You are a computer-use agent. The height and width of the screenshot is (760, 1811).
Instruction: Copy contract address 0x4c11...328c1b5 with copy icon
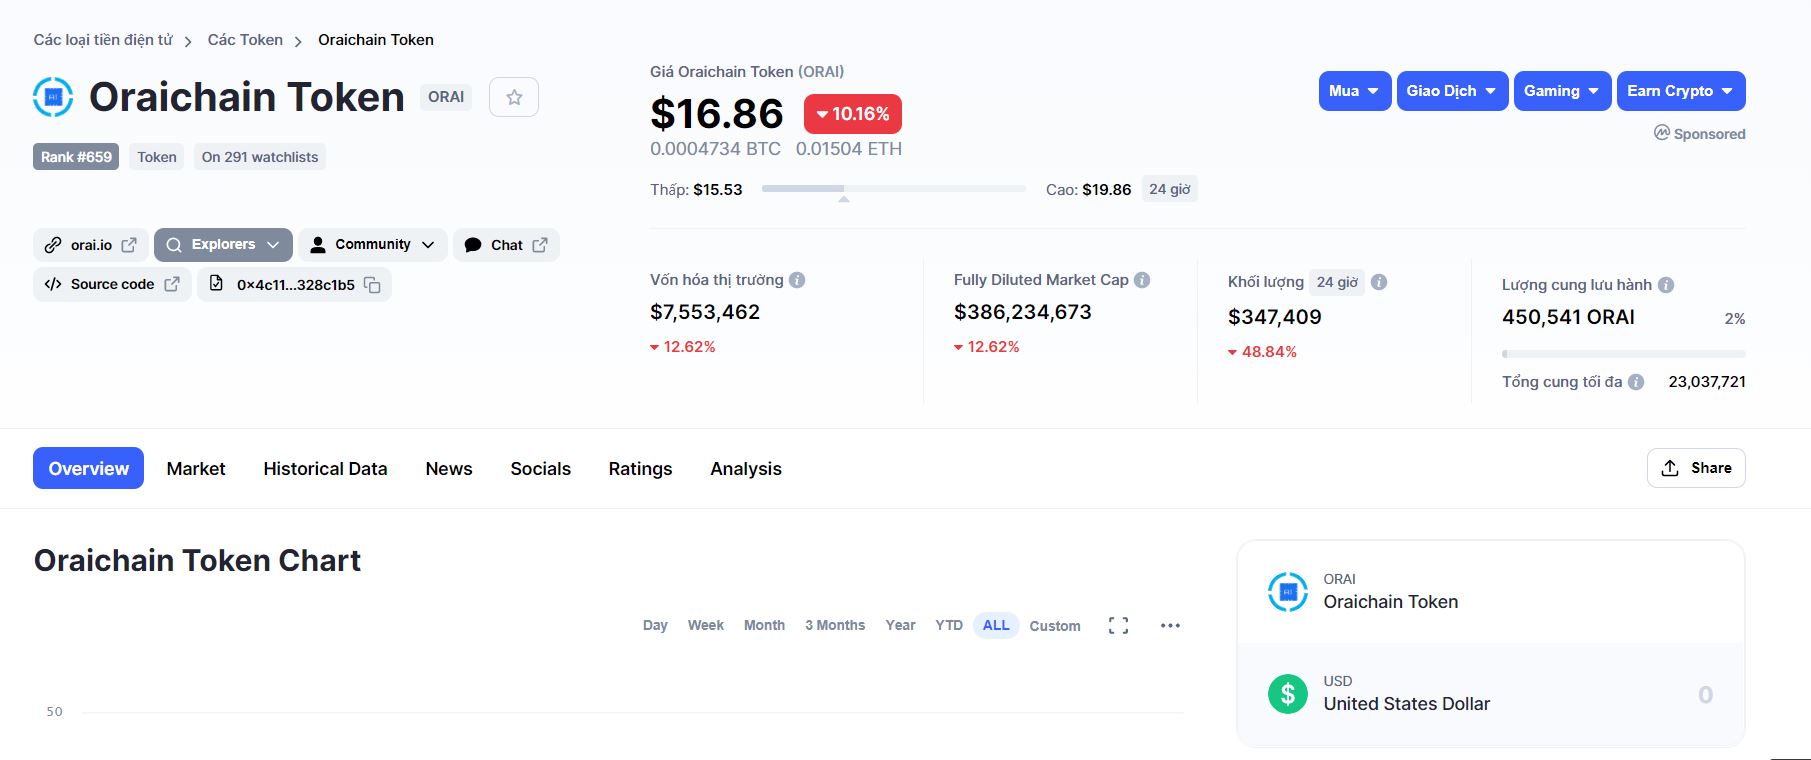tap(372, 285)
